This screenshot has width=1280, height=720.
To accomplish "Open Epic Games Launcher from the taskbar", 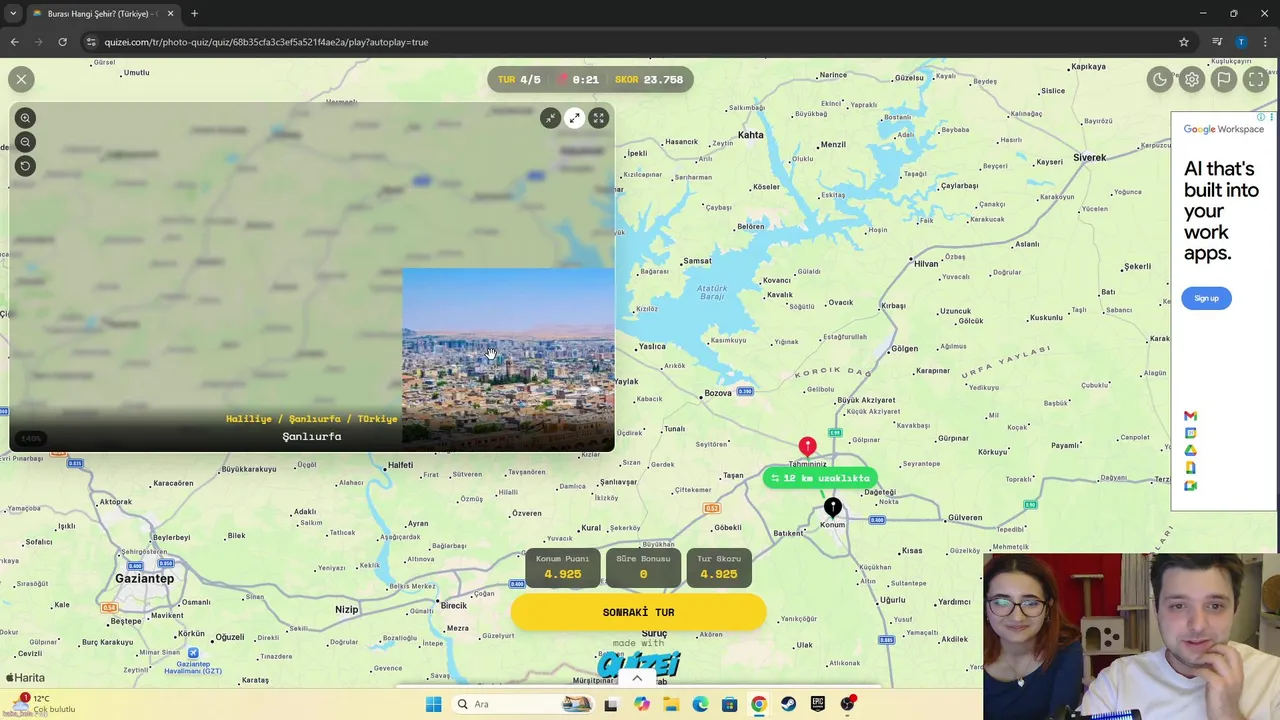I will [818, 704].
